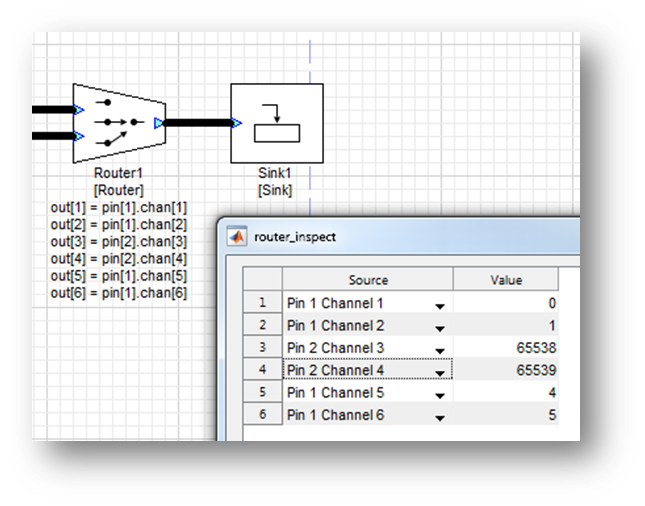
Task: Click the MATLAB icon in router_inspect title bar
Action: [x=238, y=238]
